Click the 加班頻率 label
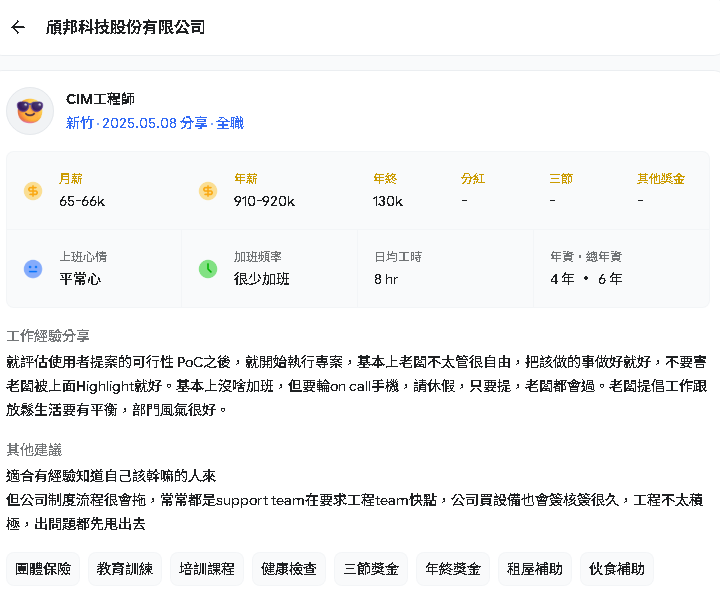This screenshot has width=720, height=597. tap(258, 257)
